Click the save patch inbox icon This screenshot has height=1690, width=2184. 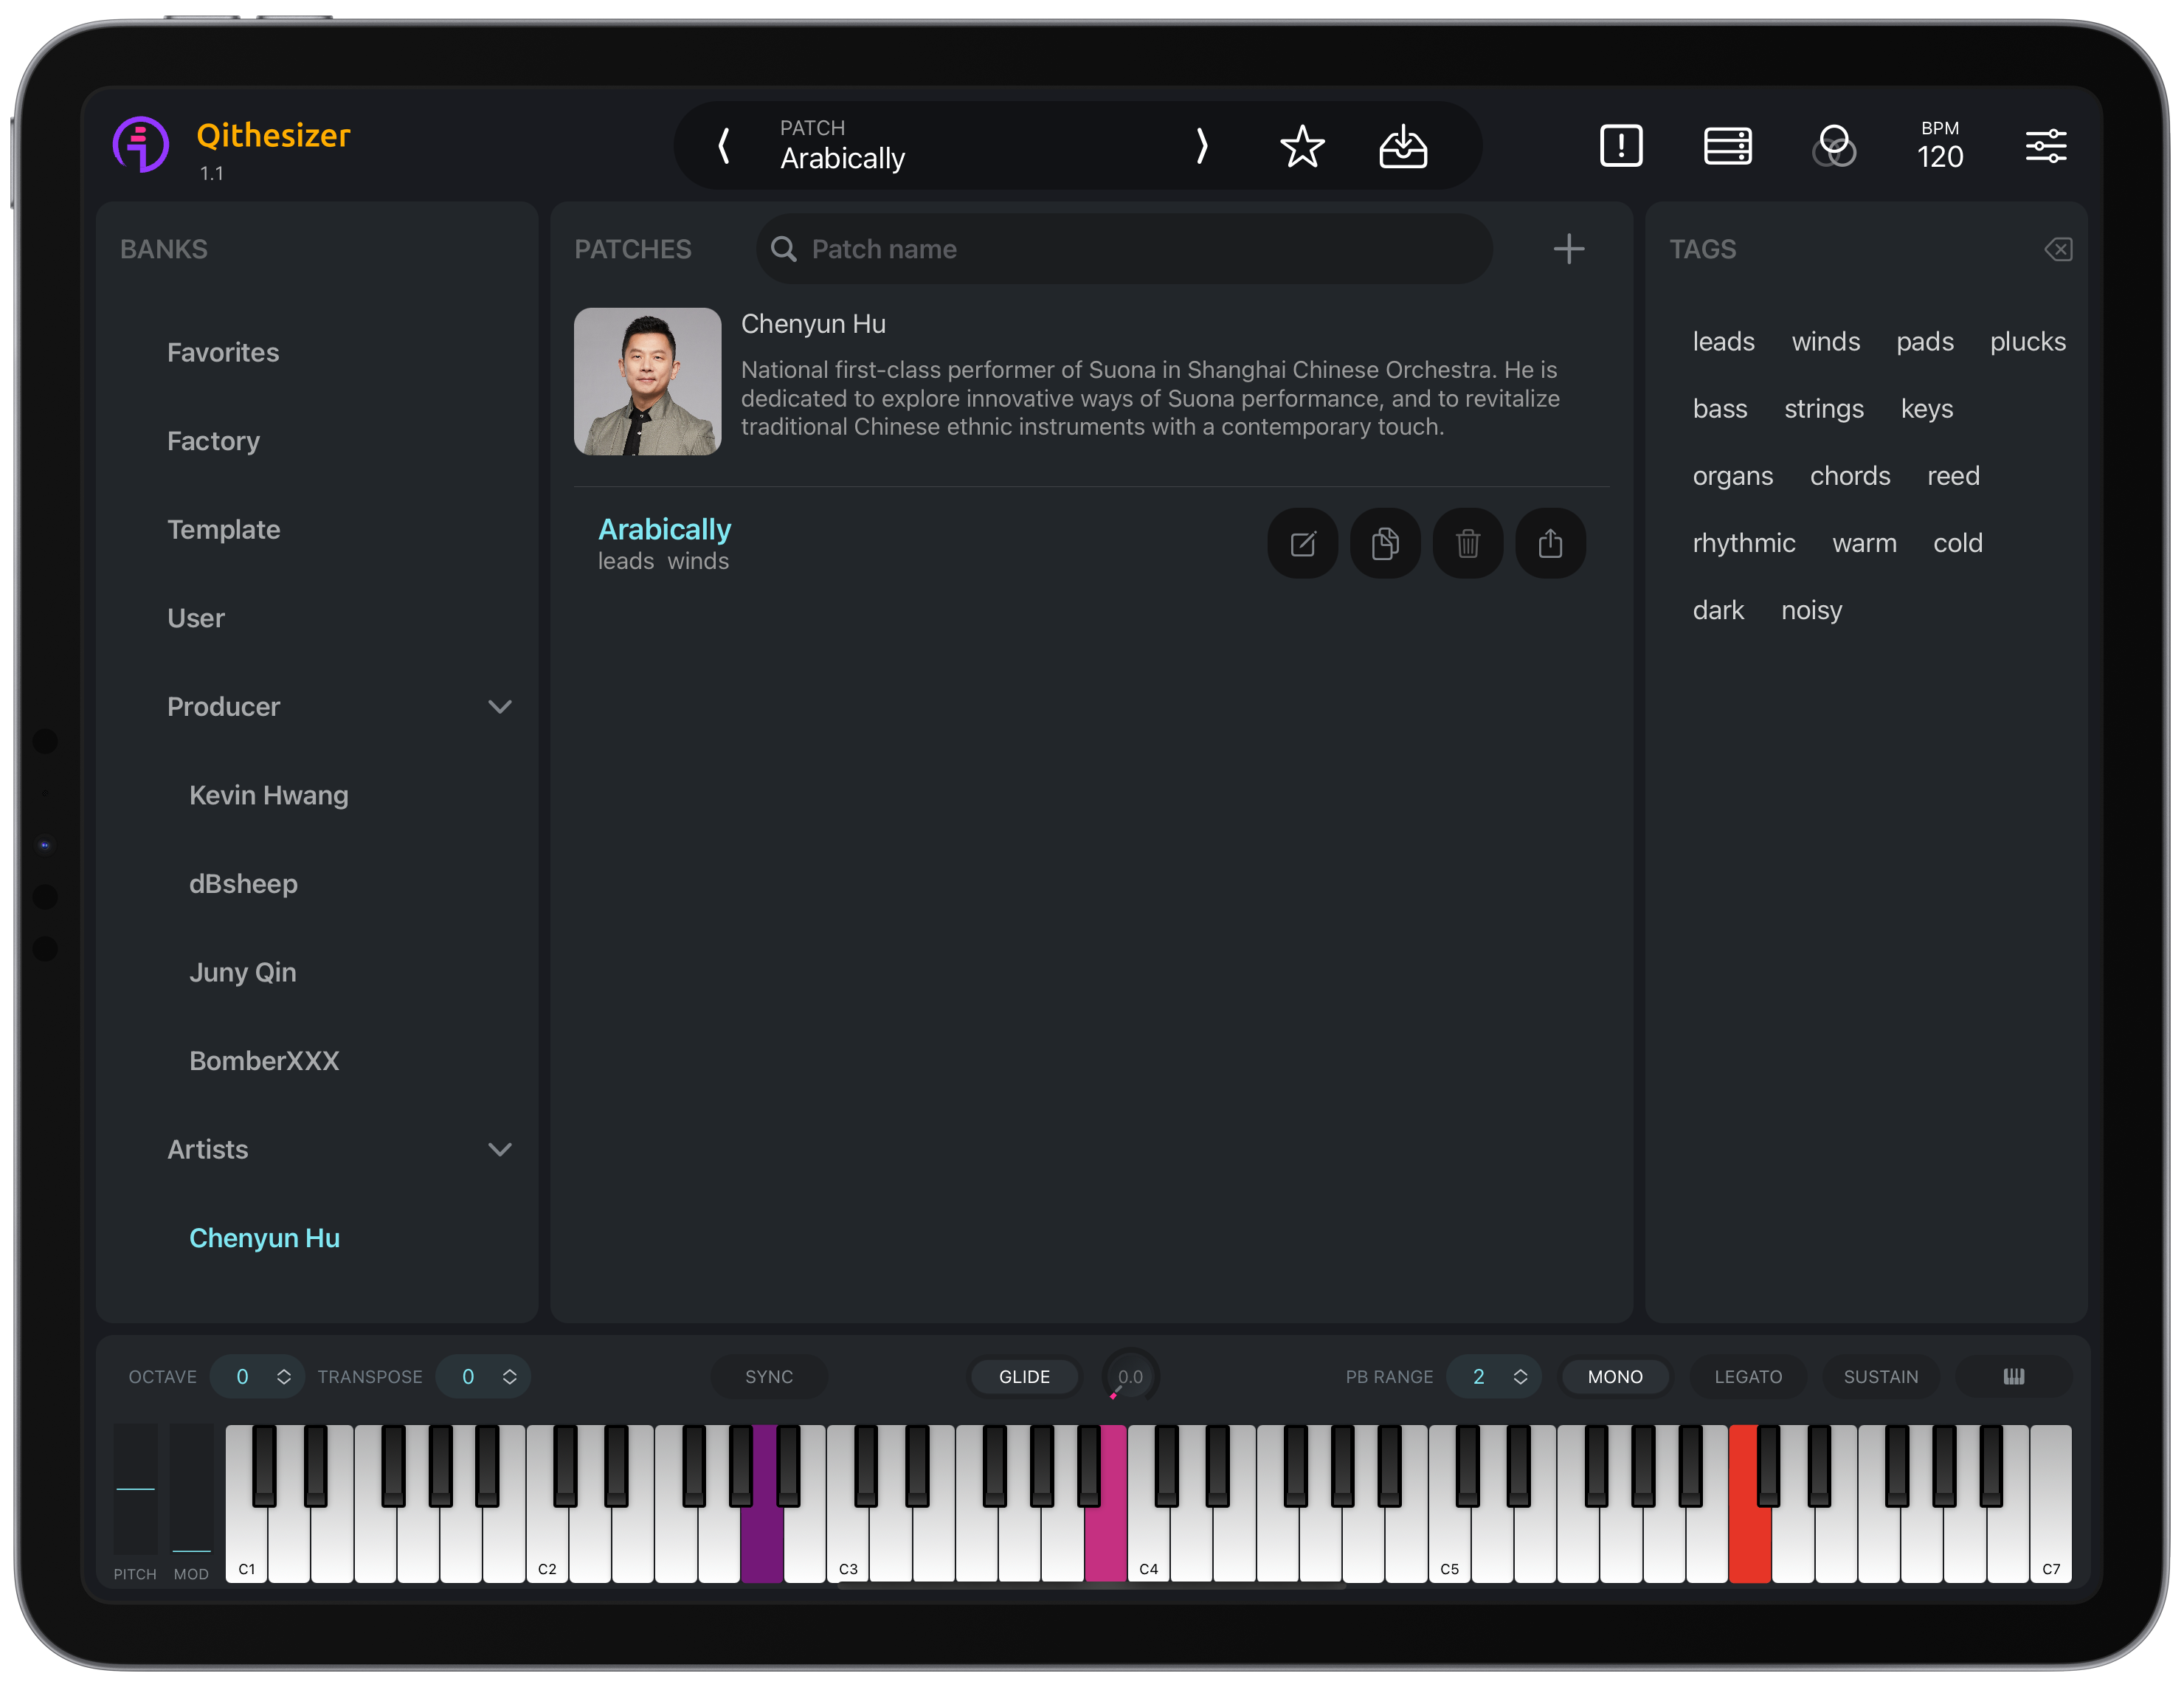[x=1403, y=147]
